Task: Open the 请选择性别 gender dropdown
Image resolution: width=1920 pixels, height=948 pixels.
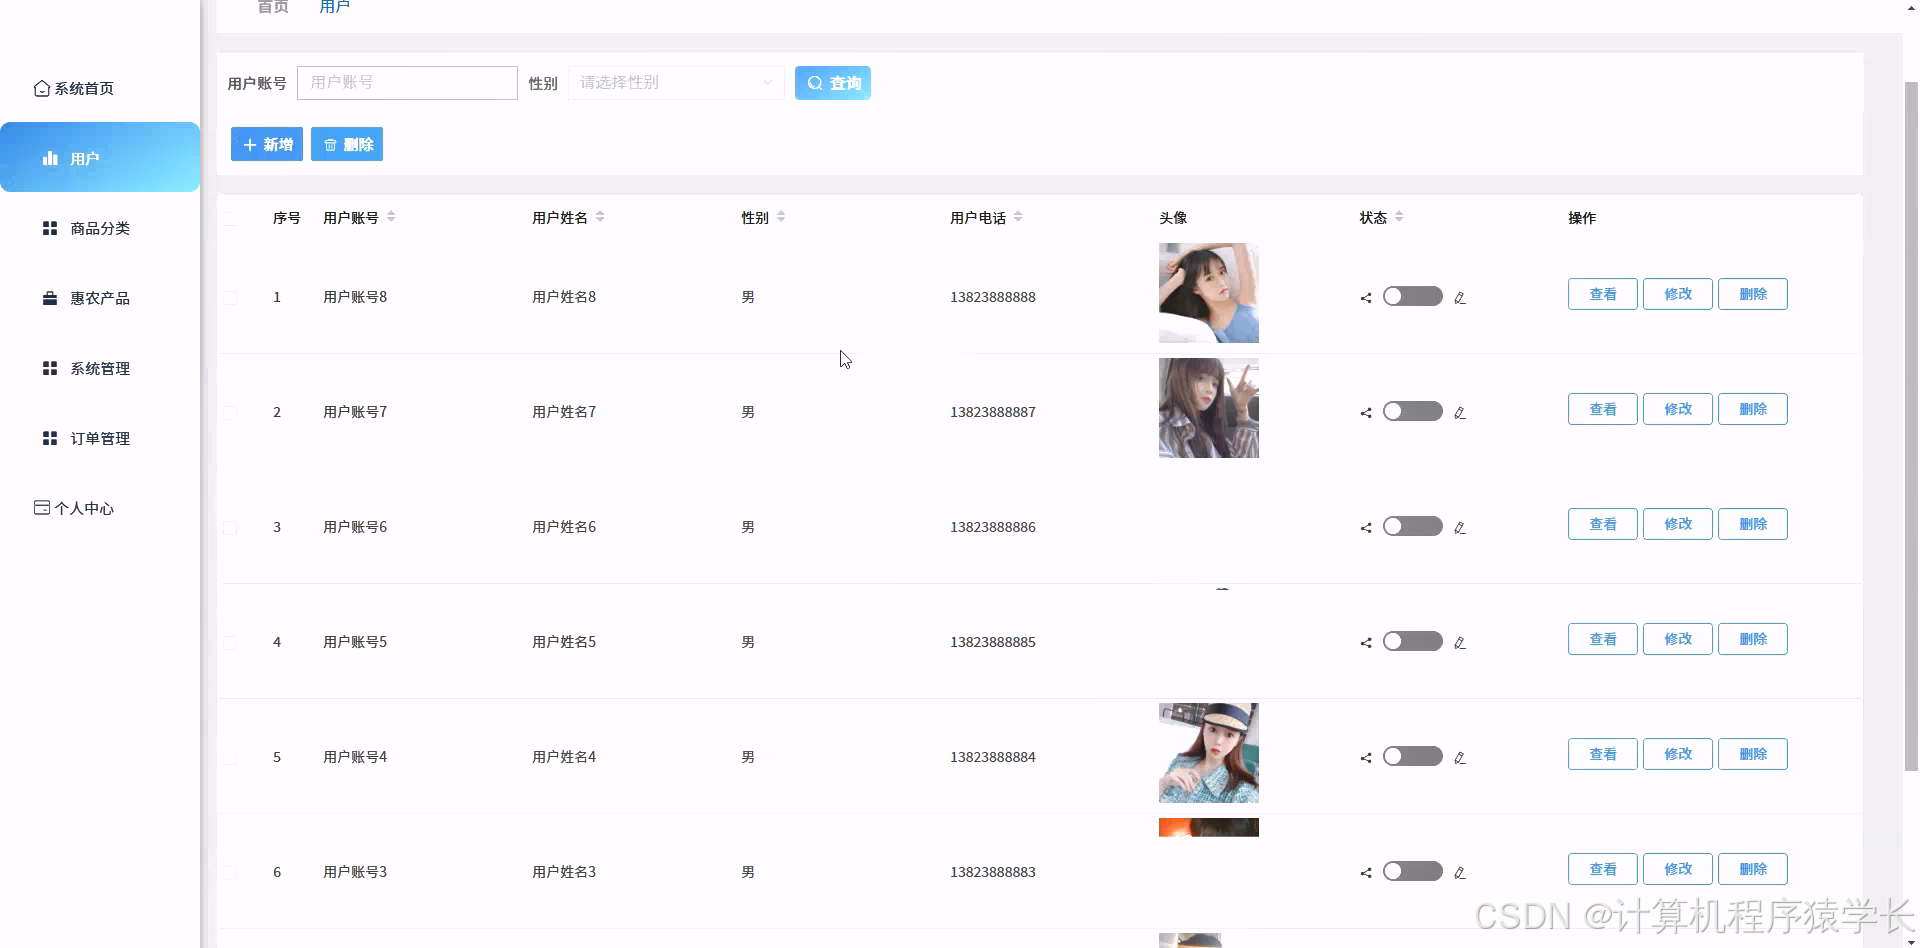Action: click(x=676, y=83)
